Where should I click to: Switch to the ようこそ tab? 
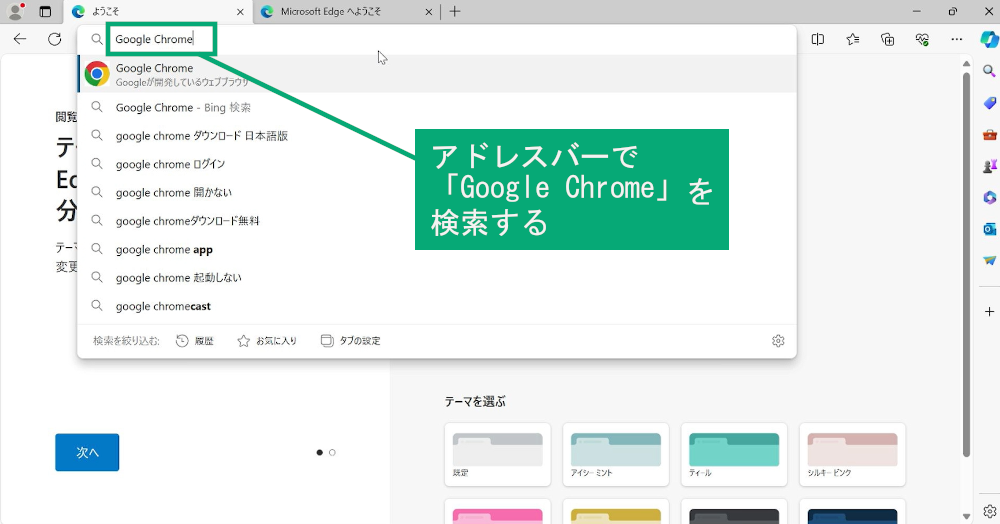158,11
